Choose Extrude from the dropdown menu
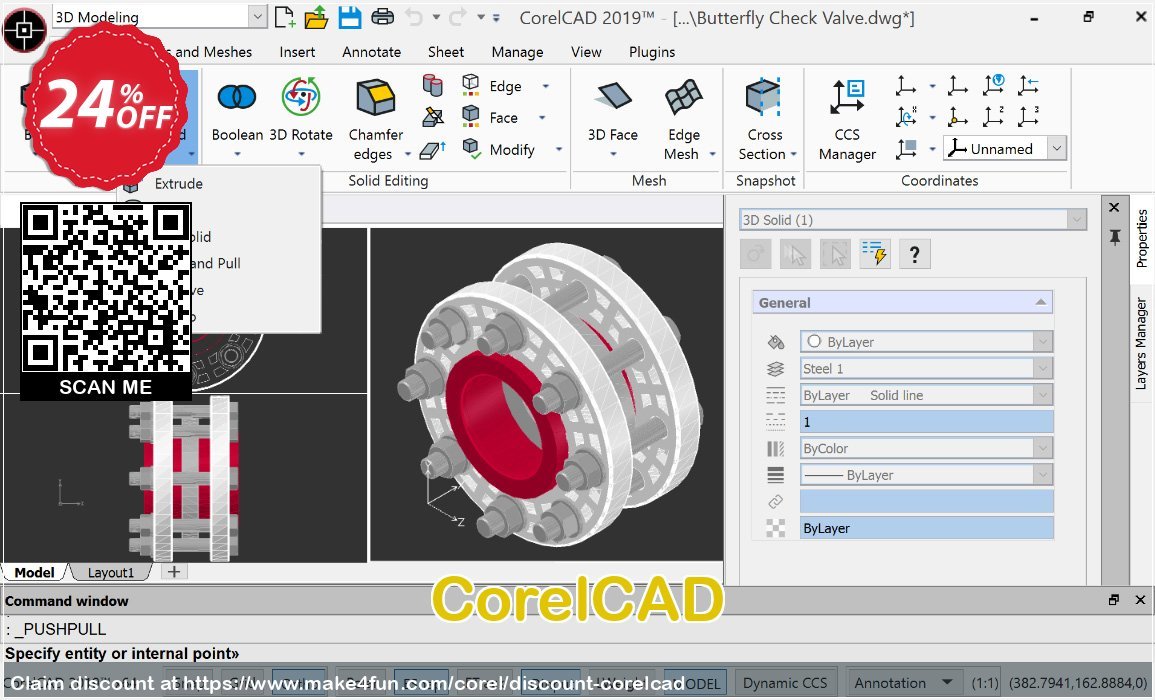Viewport: 1155px width, 700px height. coord(178,183)
